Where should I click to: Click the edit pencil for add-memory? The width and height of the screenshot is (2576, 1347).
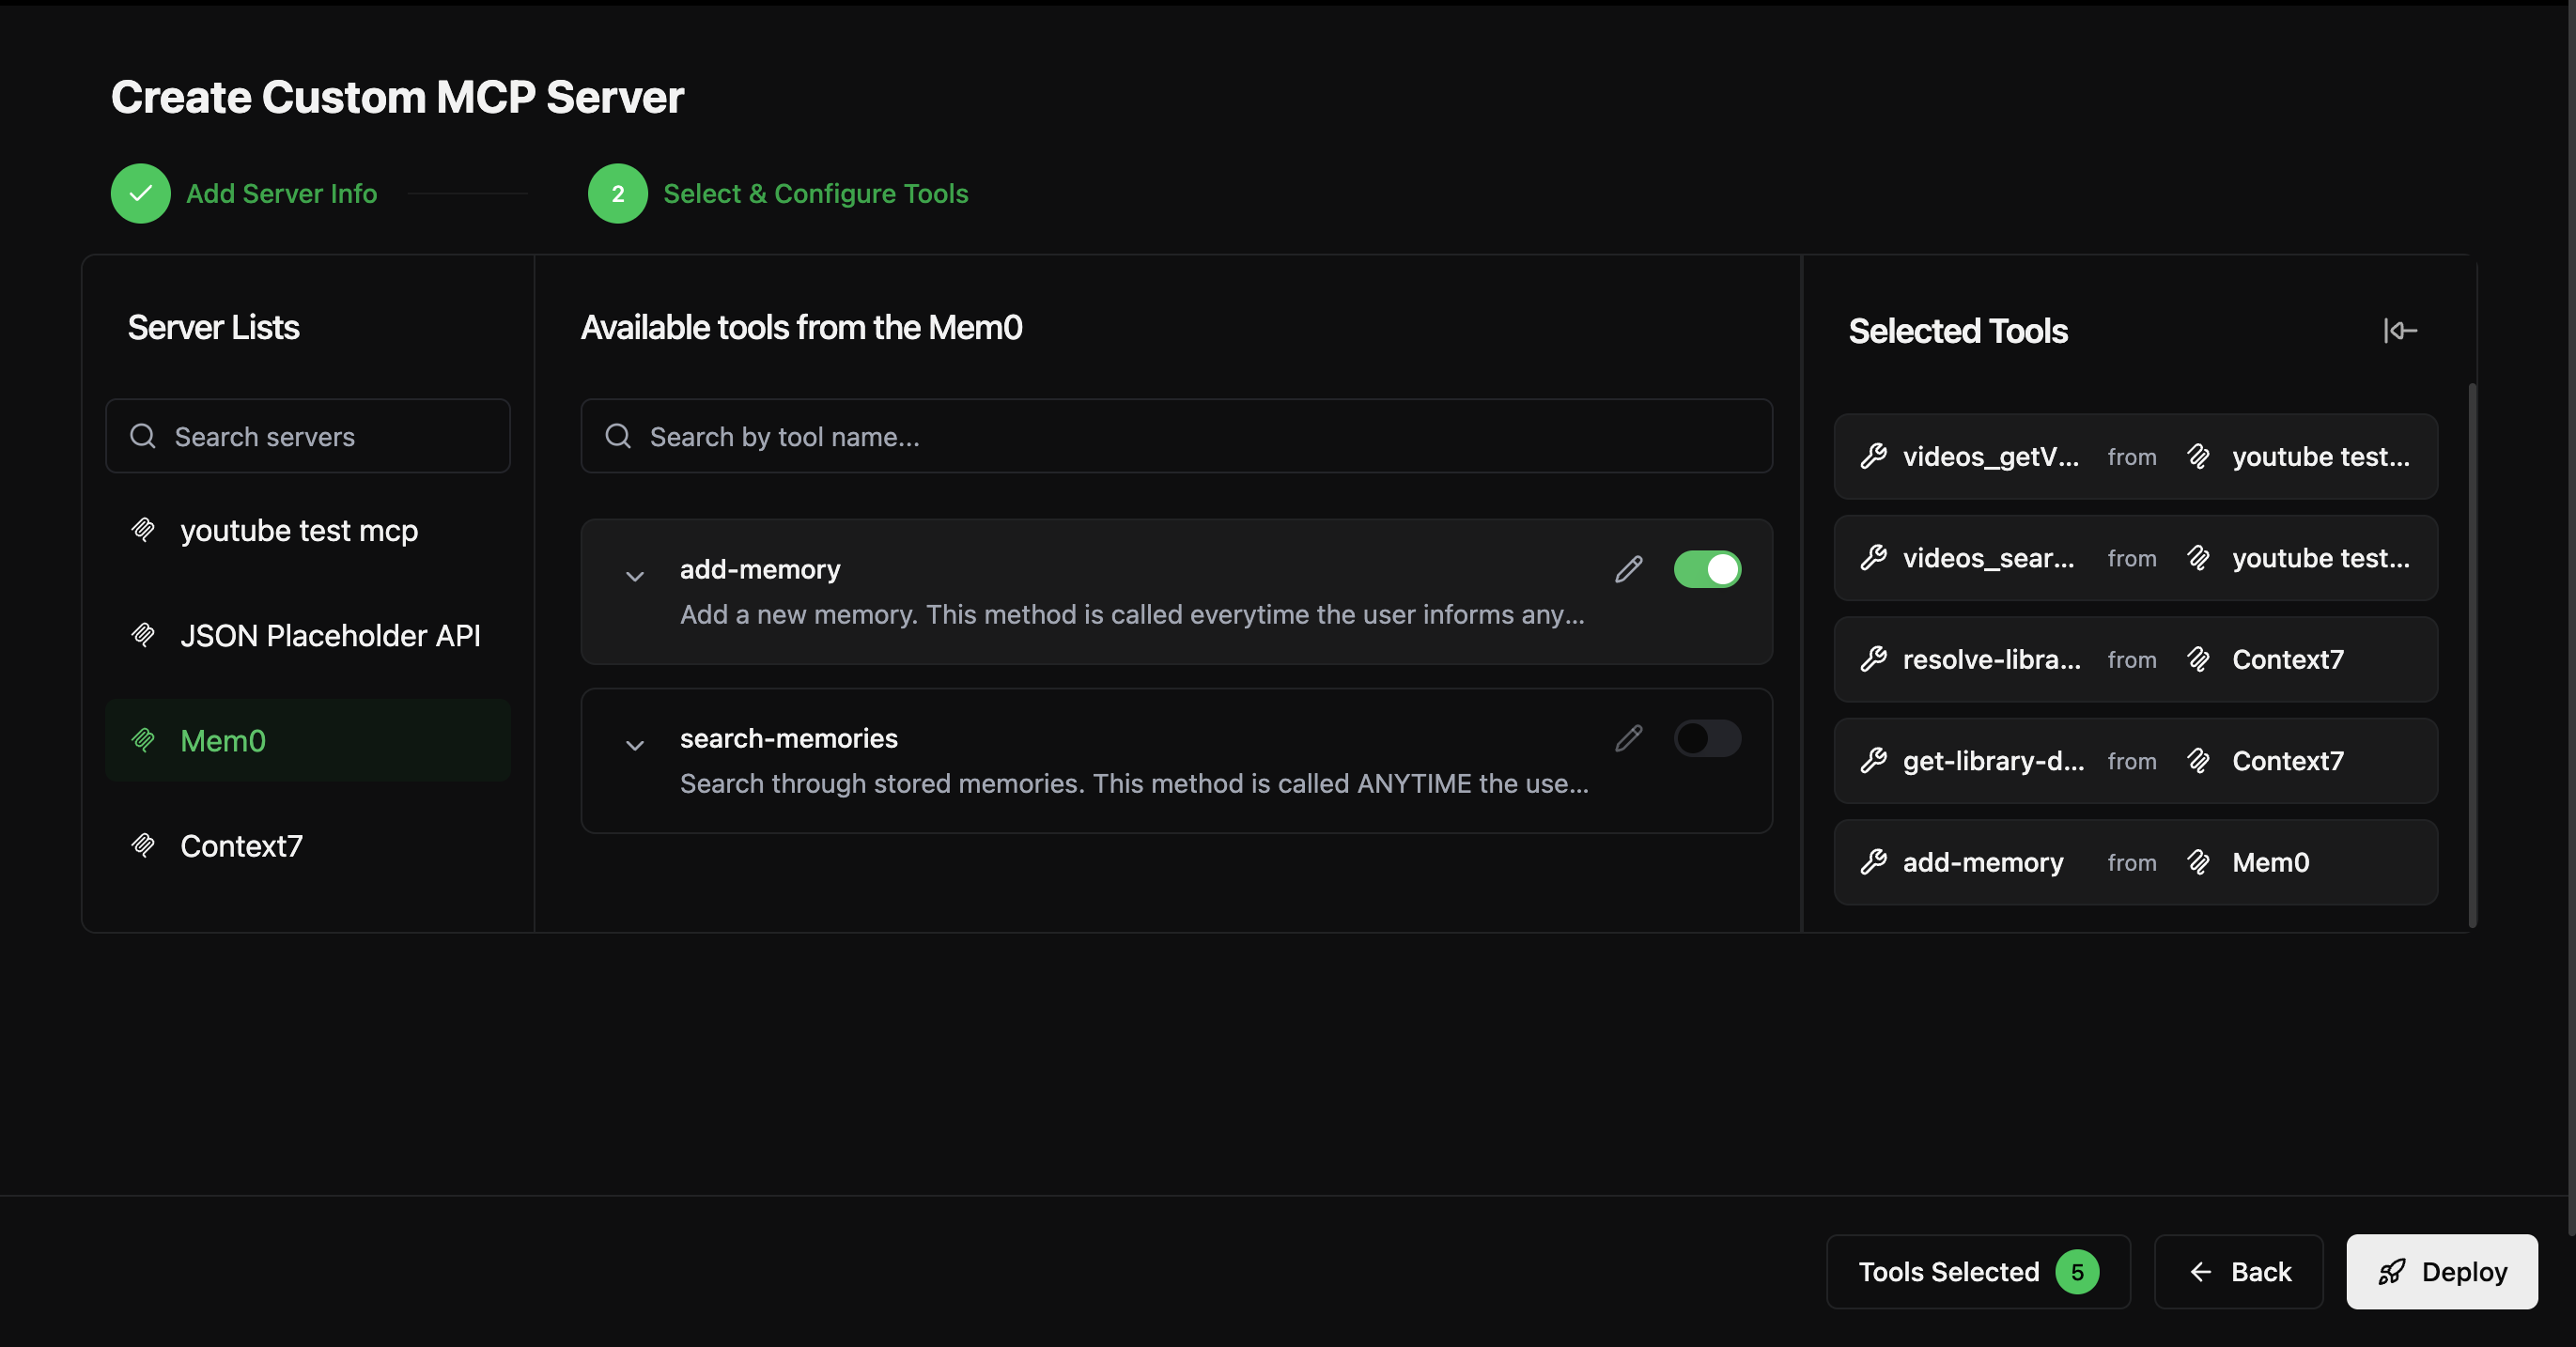tap(1628, 569)
